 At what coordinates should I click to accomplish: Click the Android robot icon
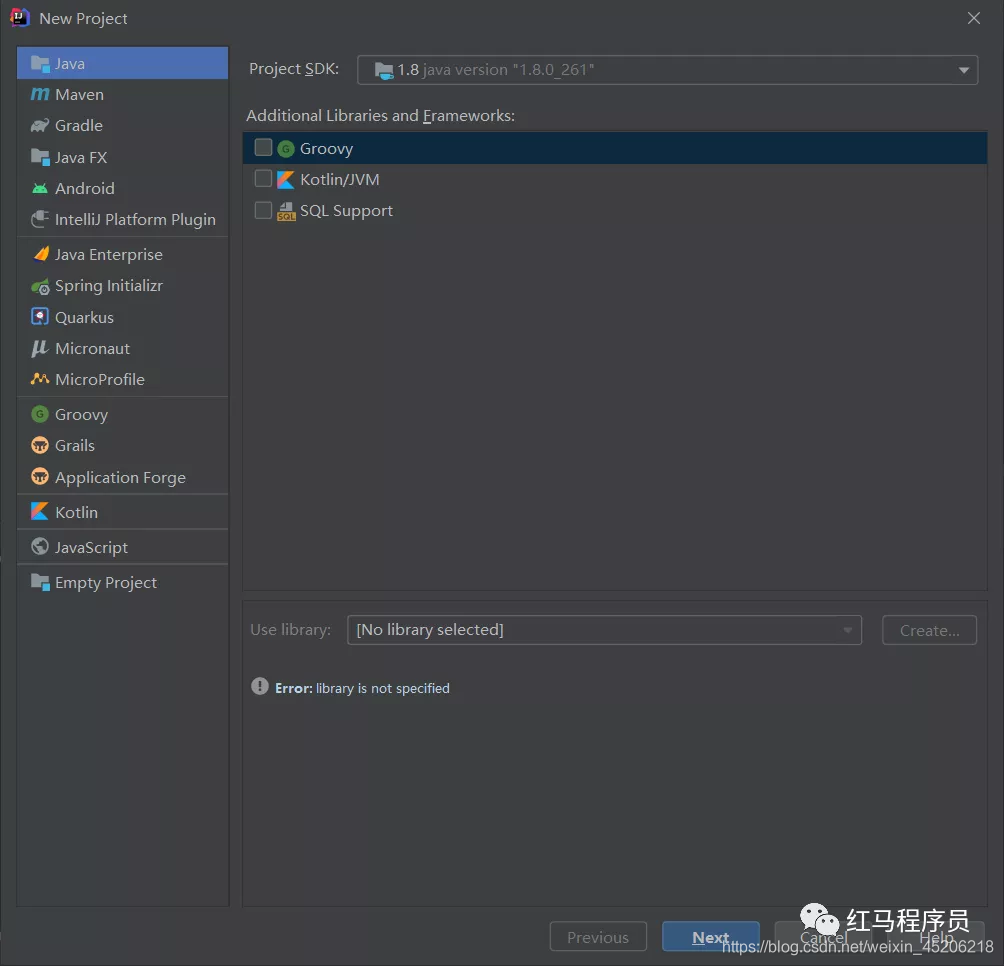point(40,188)
